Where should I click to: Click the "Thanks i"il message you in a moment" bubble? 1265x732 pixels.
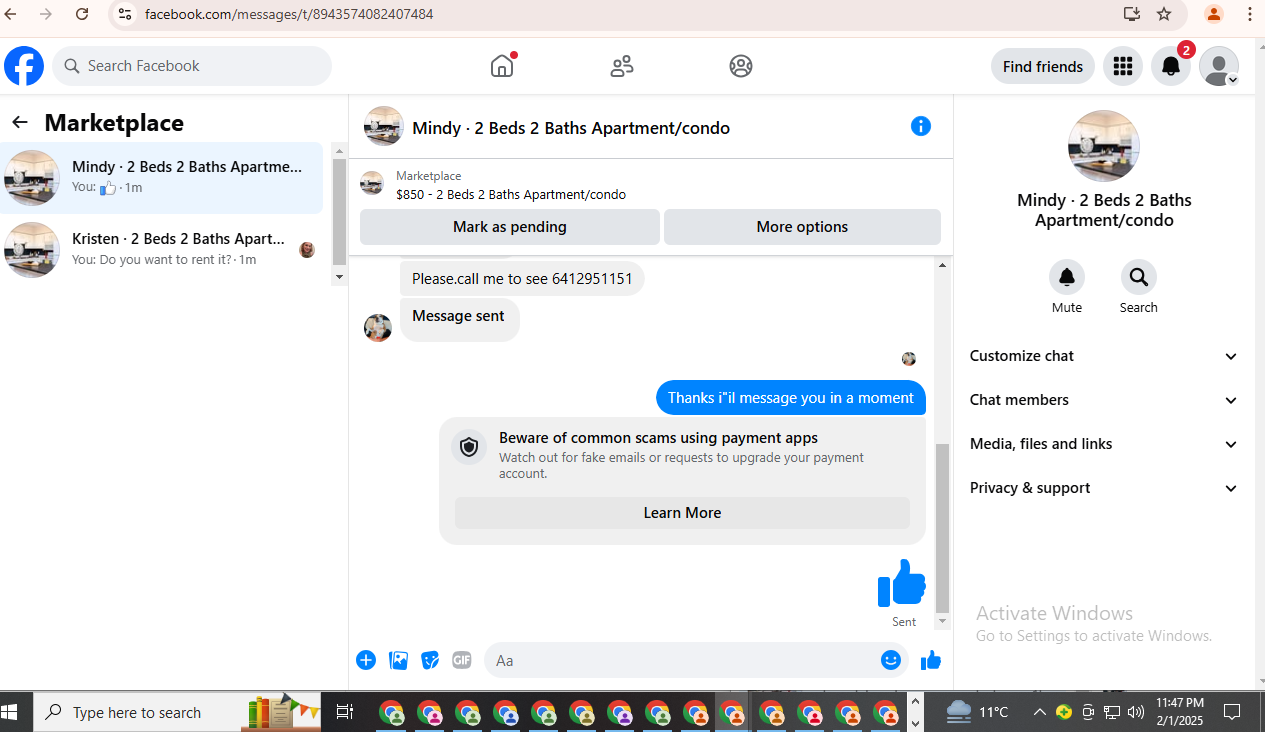(x=791, y=398)
